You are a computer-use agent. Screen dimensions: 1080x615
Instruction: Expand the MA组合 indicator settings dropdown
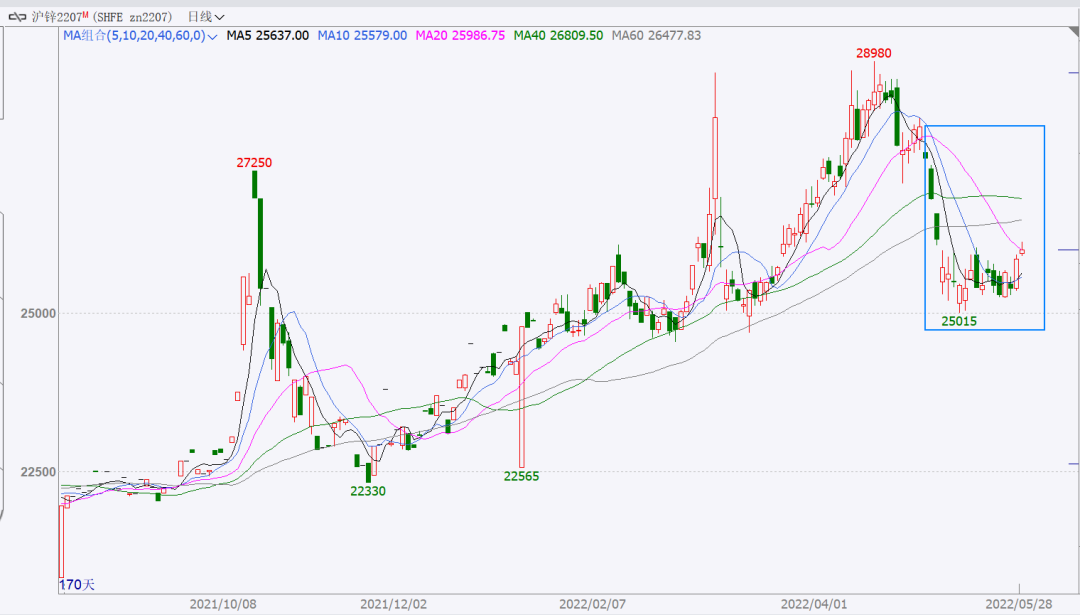tap(211, 36)
